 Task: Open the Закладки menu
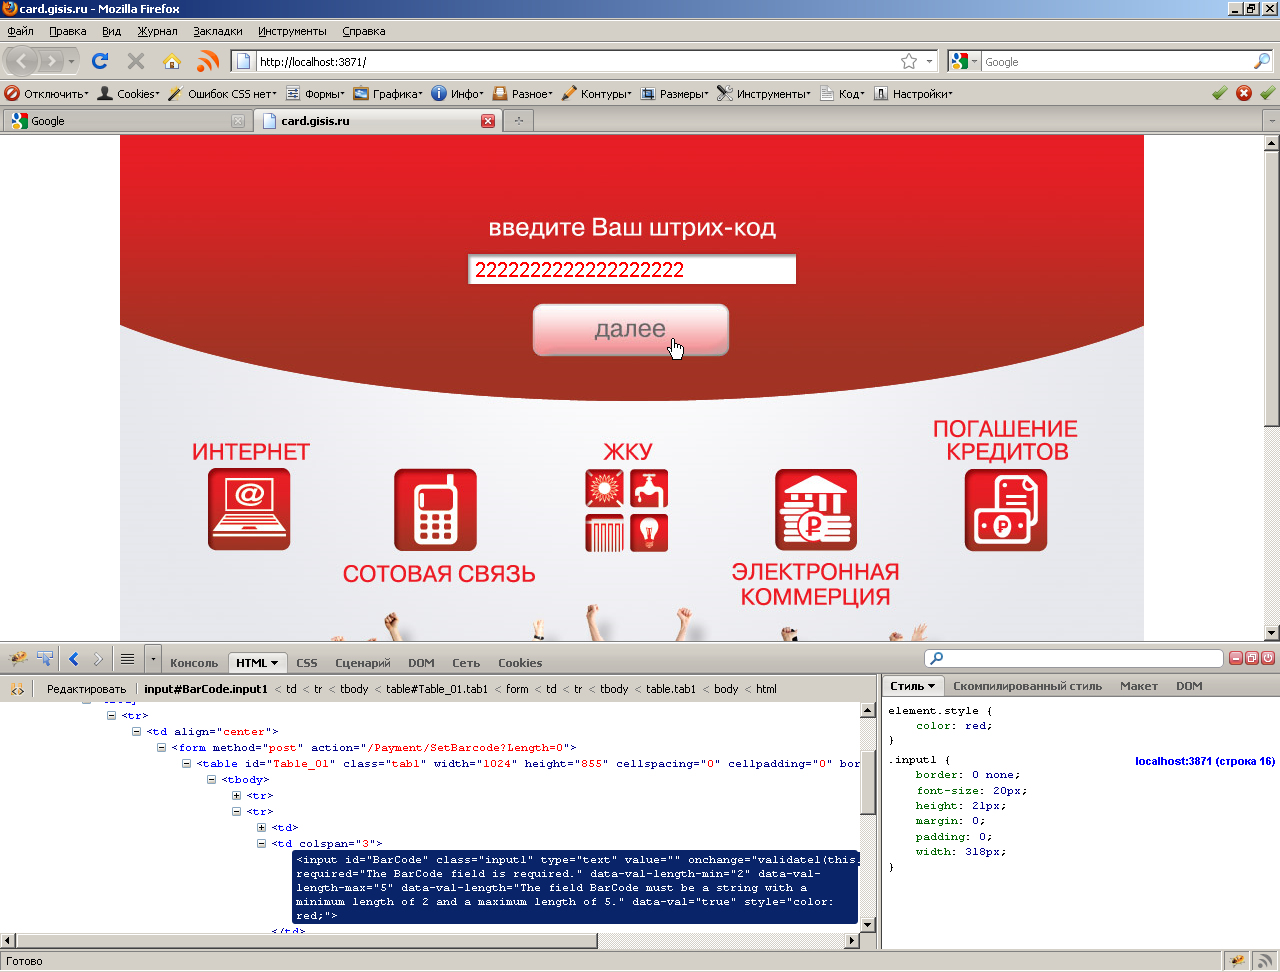point(218,31)
